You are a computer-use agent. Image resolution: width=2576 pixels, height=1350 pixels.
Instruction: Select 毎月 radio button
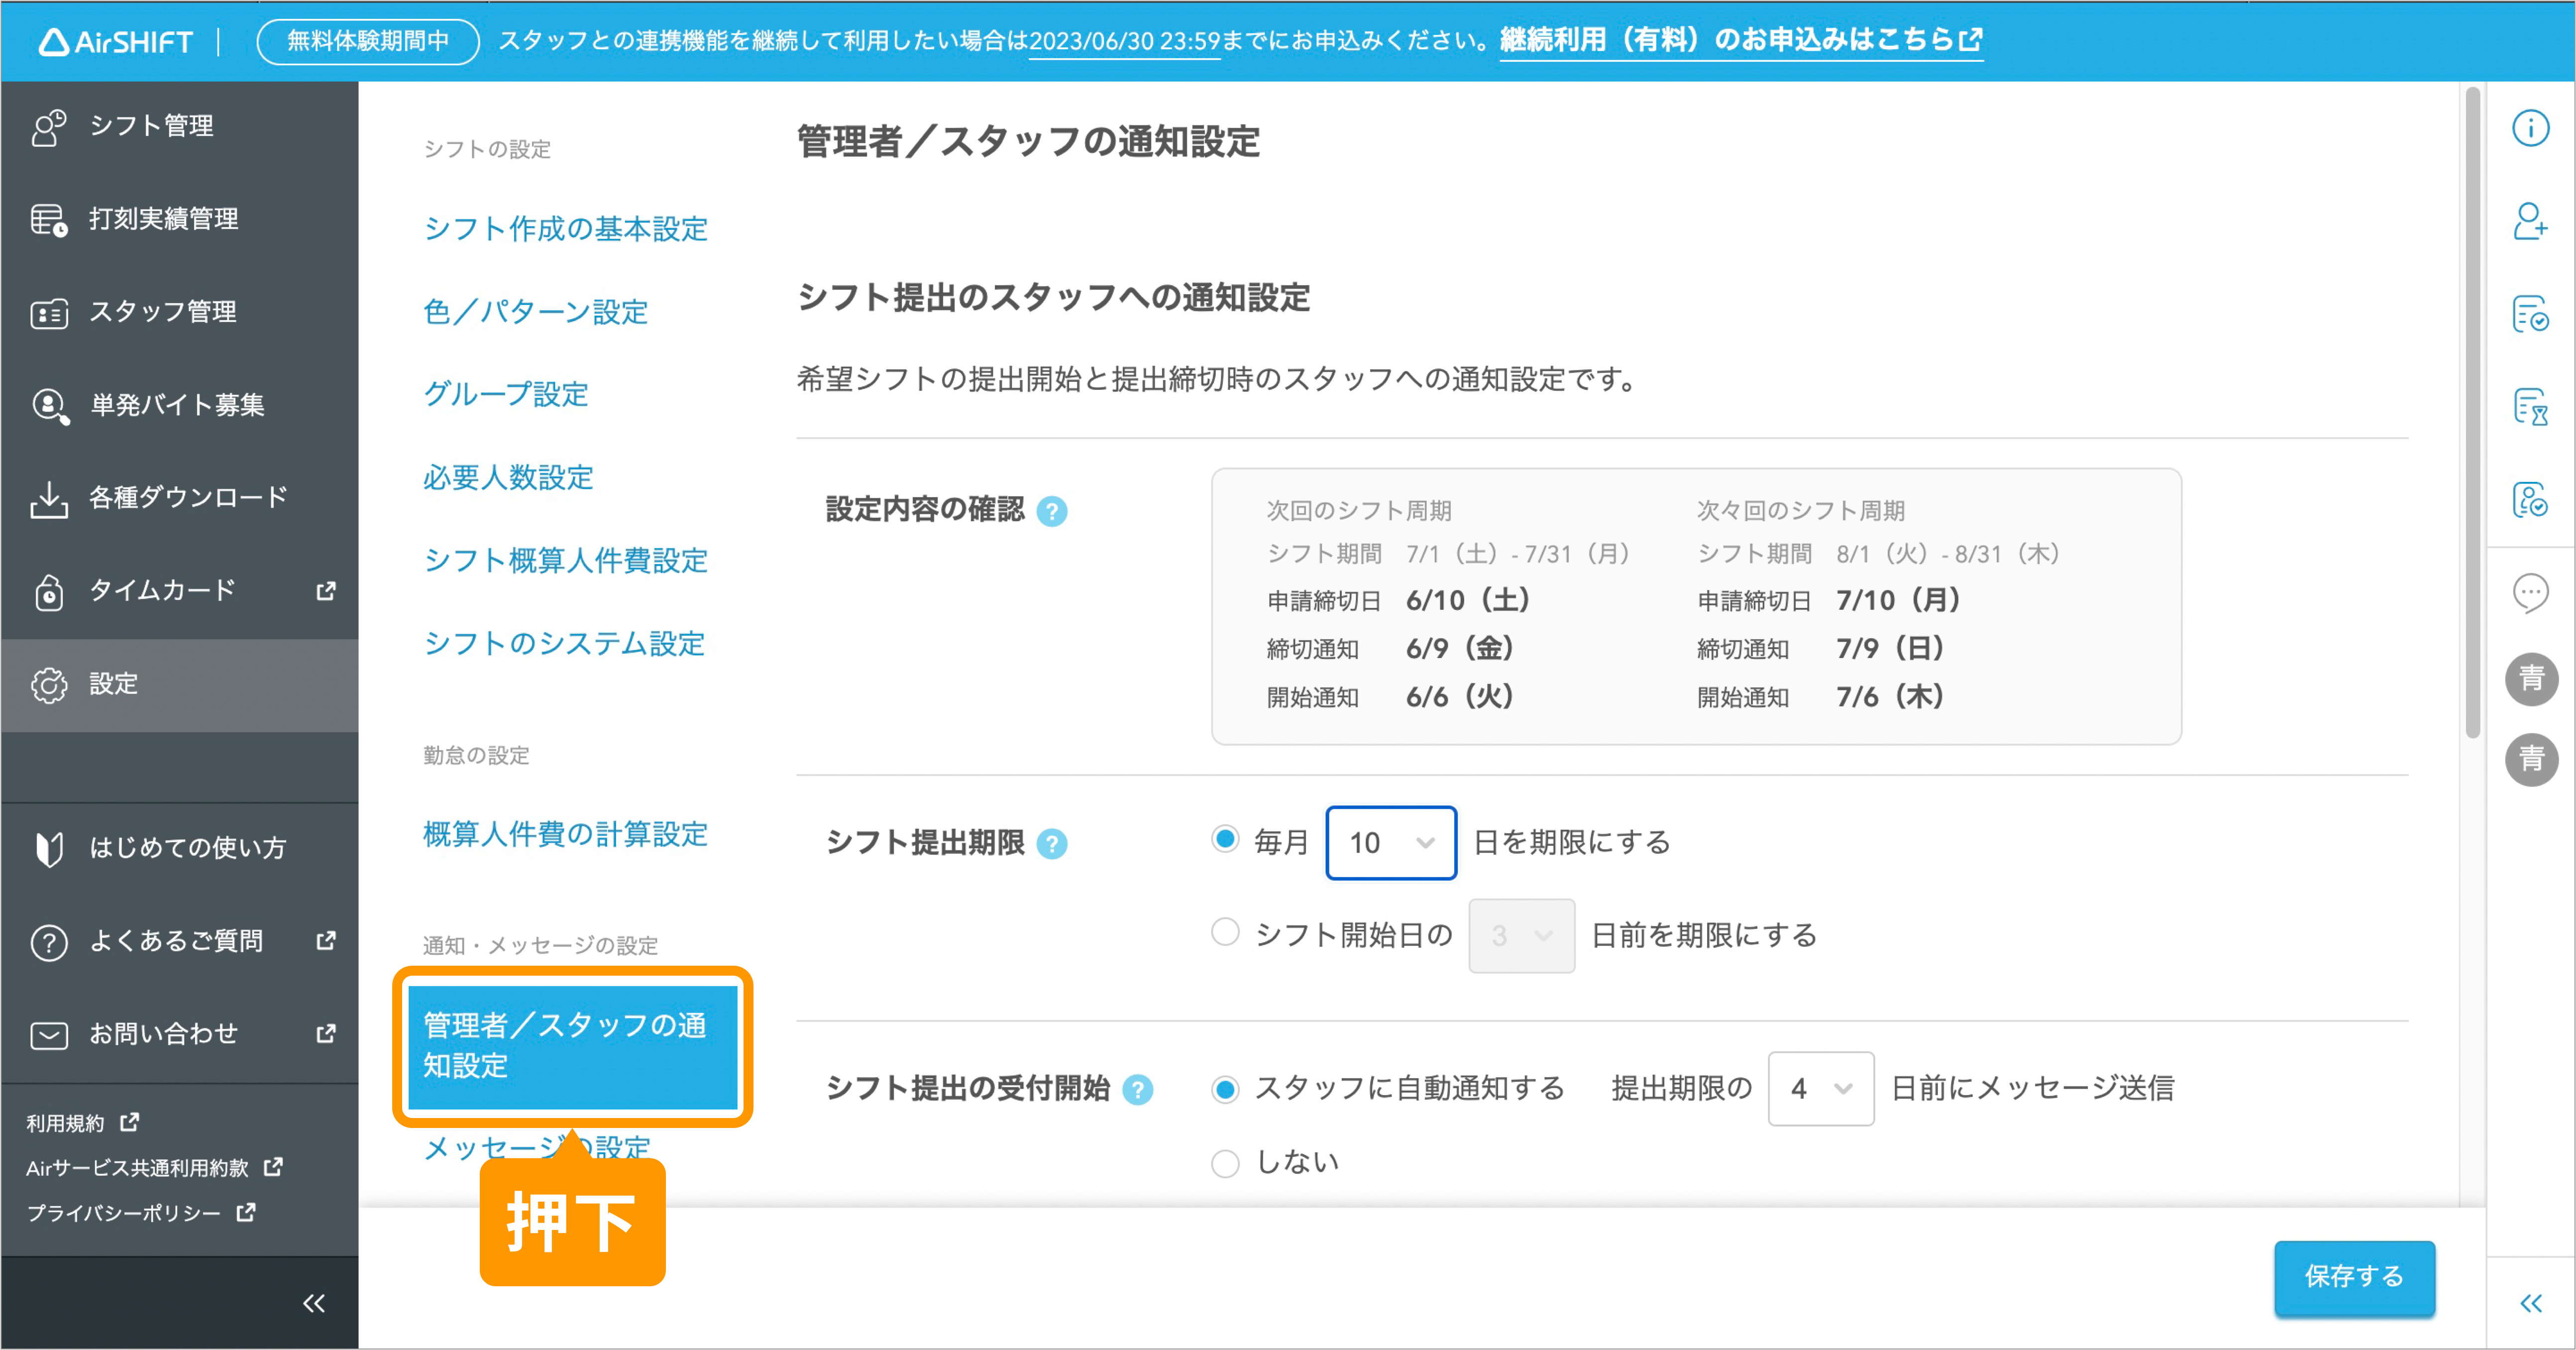[1225, 840]
